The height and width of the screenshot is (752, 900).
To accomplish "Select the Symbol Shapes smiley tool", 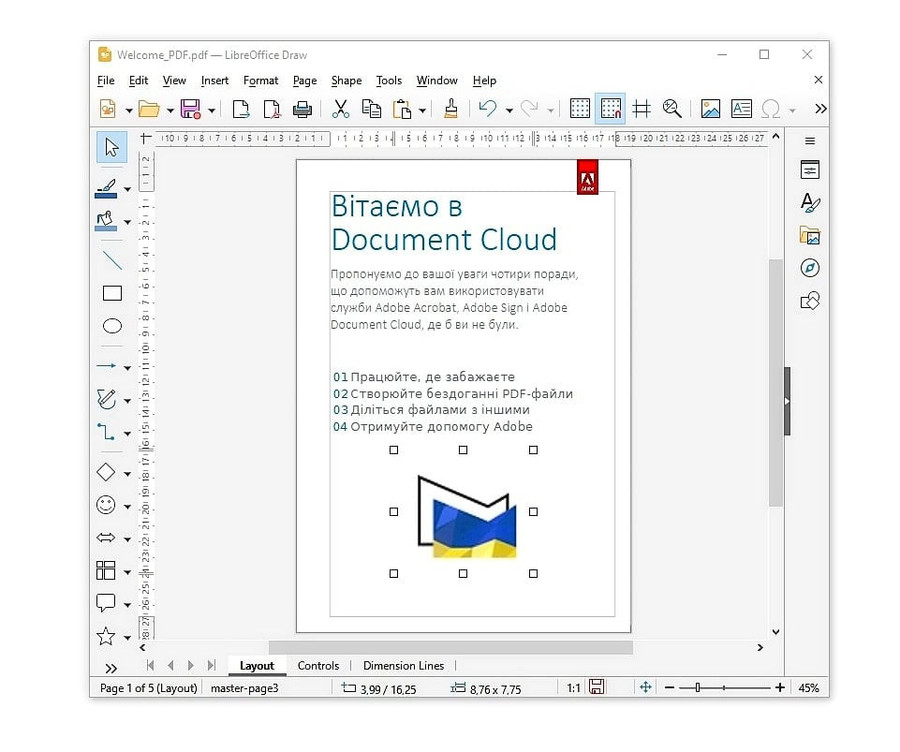I will pyautogui.click(x=106, y=505).
